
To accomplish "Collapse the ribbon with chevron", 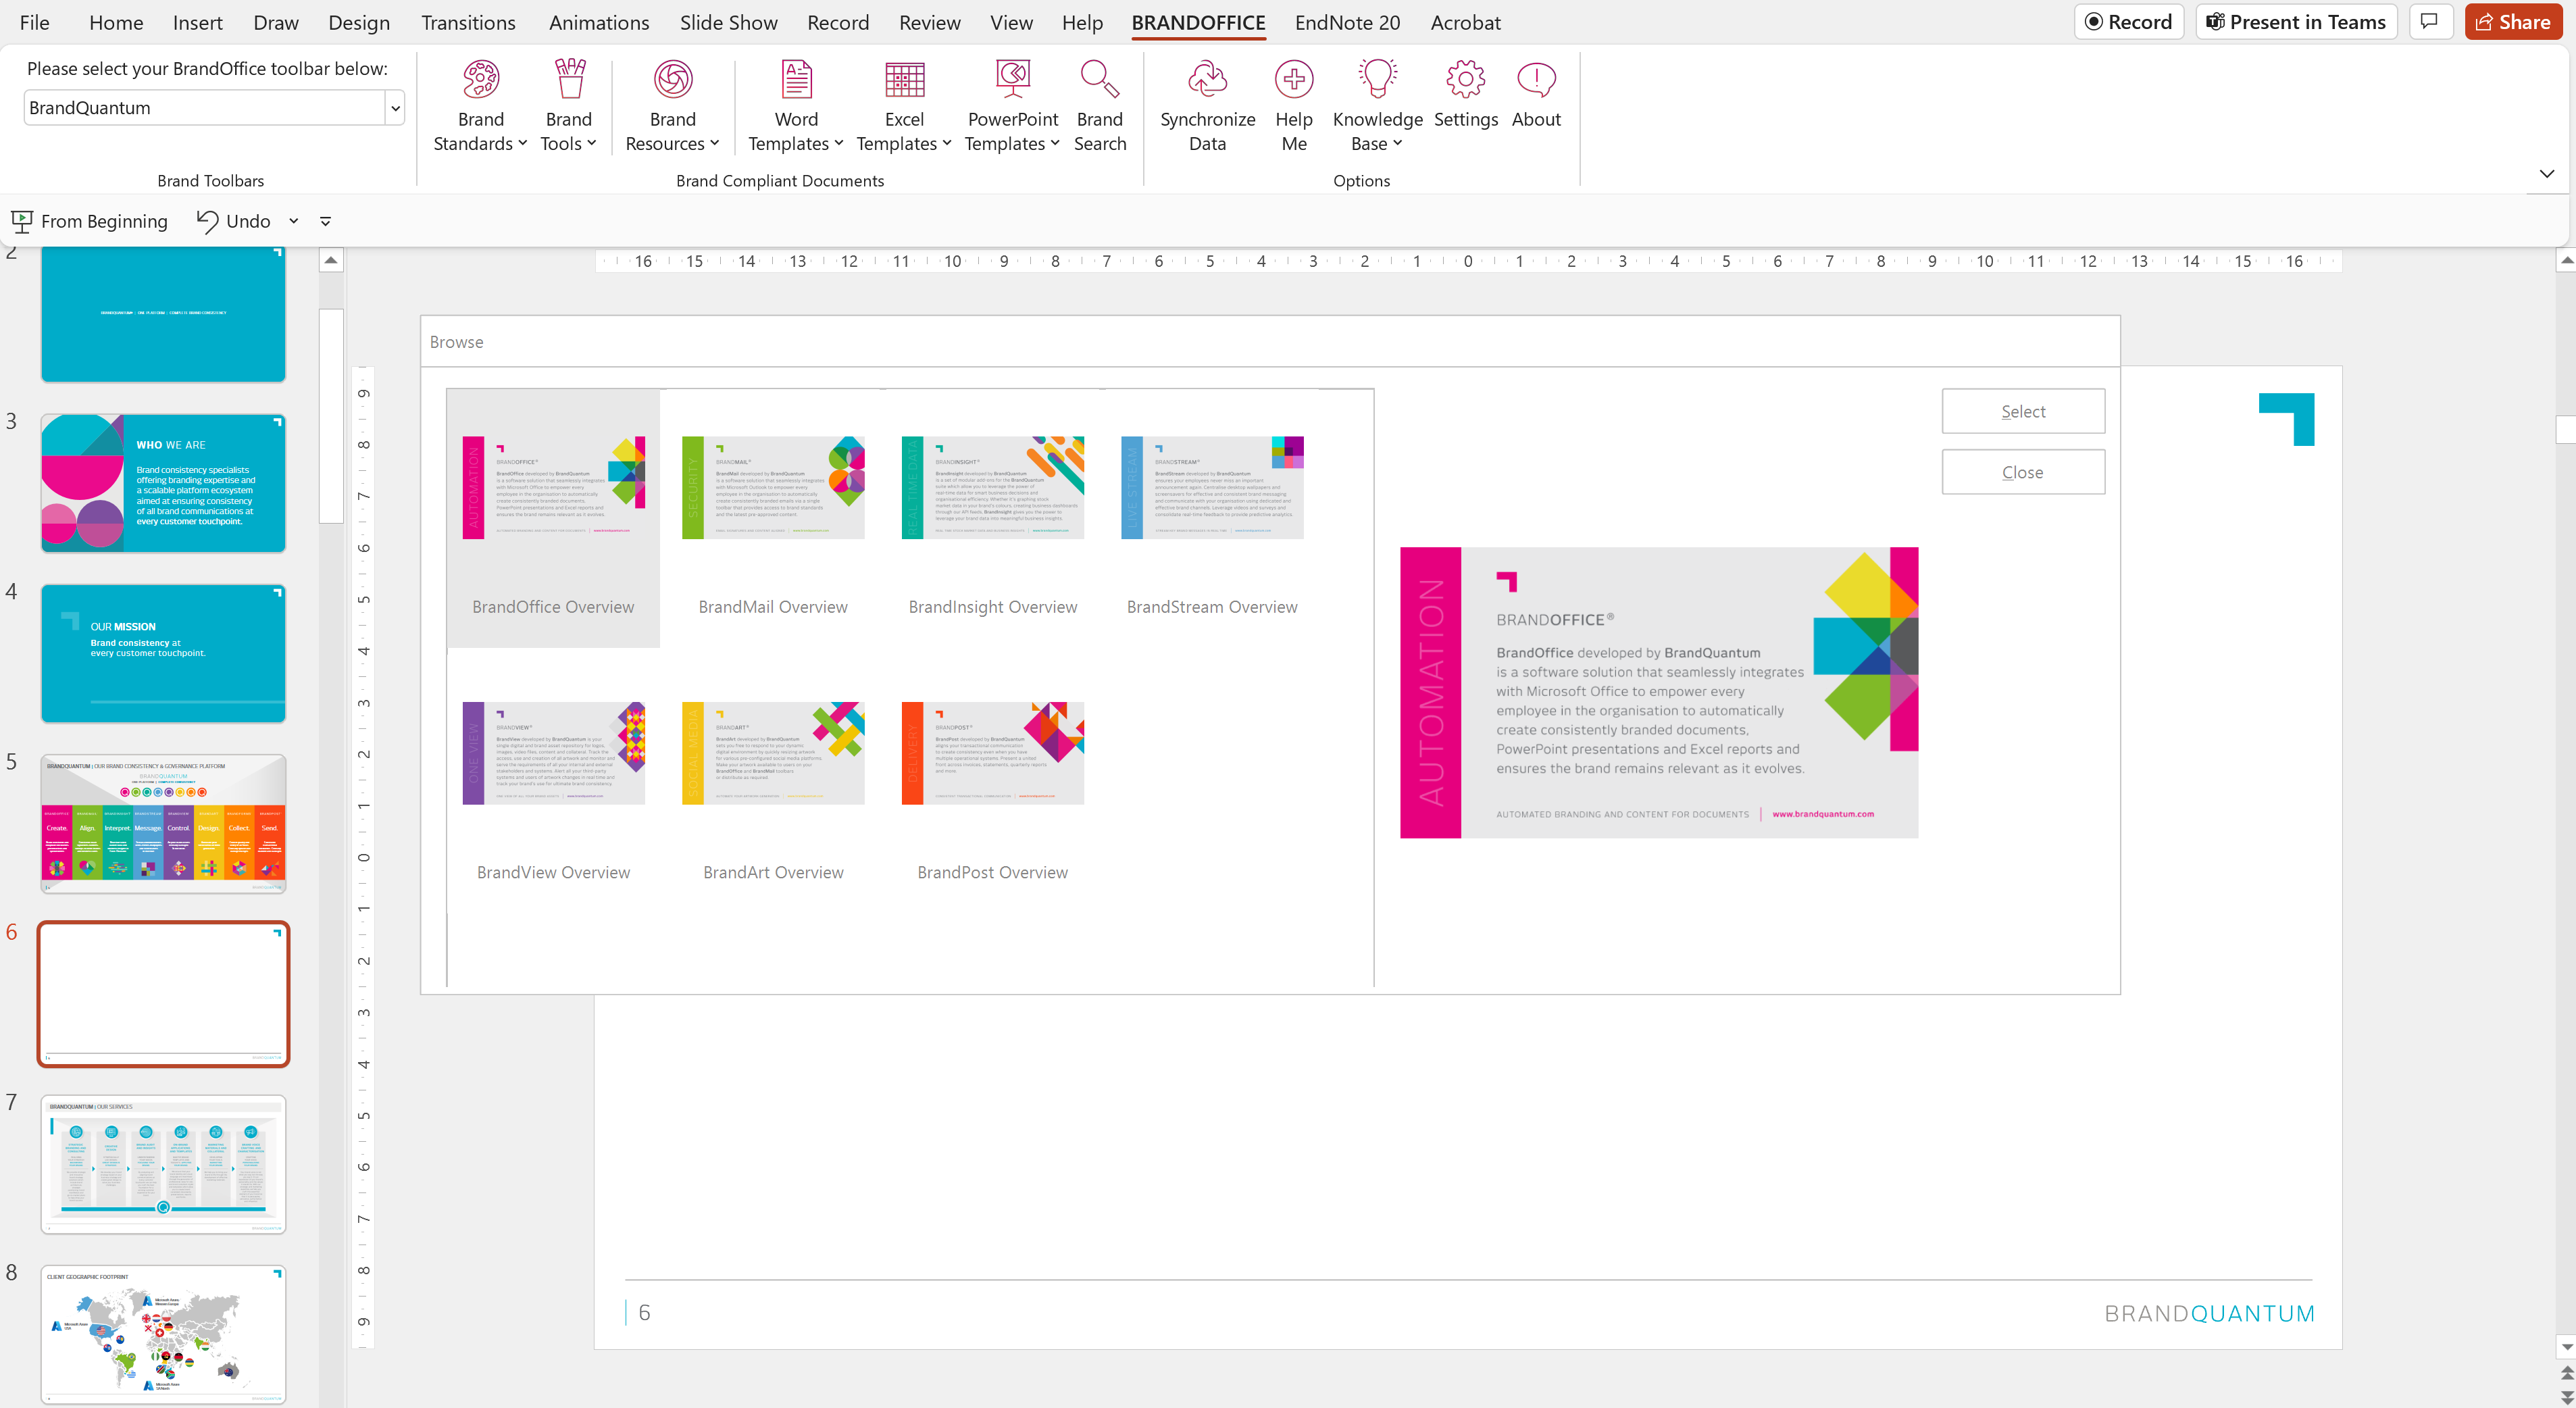I will [x=2546, y=174].
